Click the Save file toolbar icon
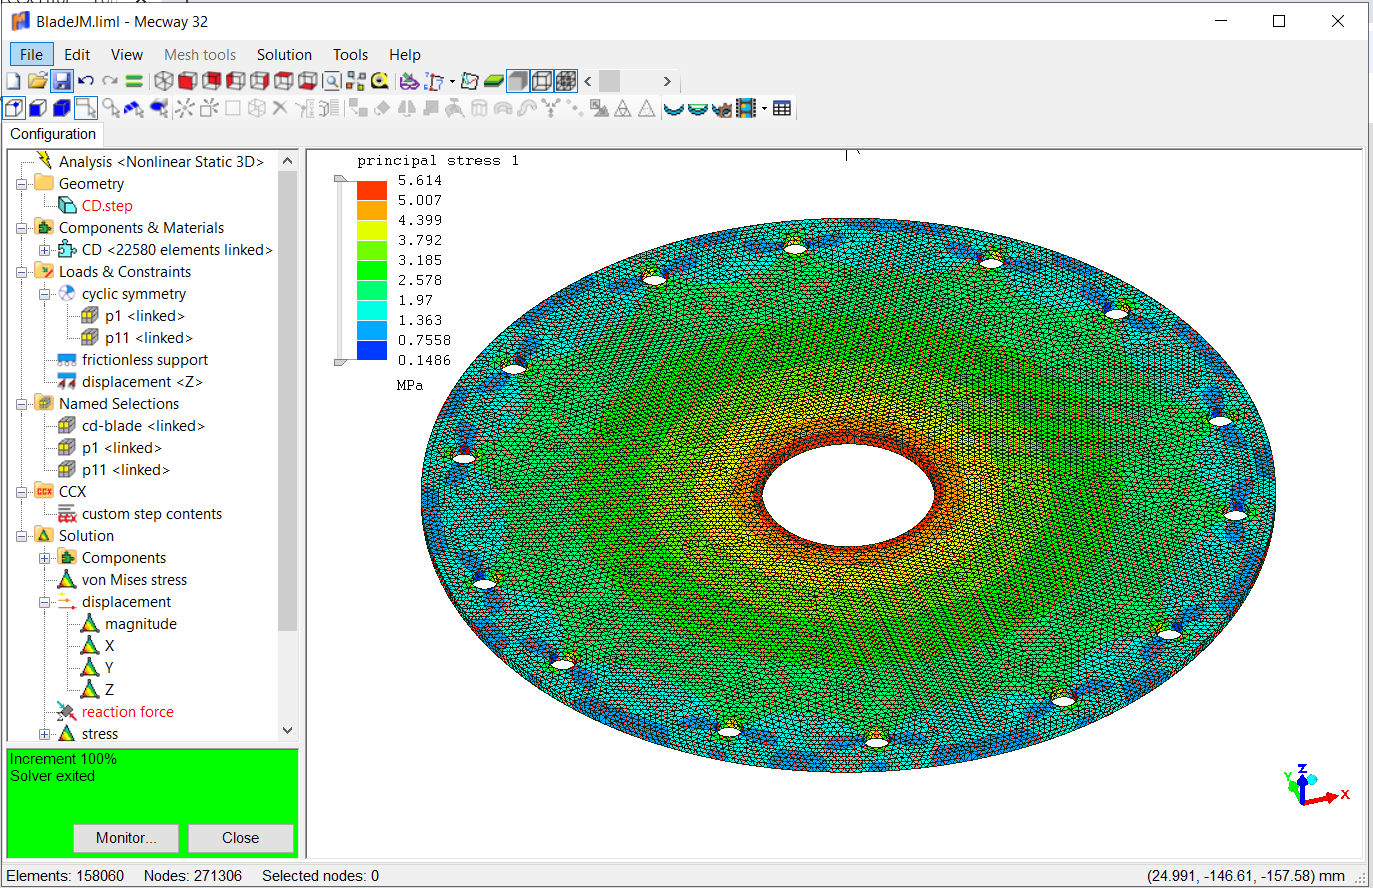Screen dimensions: 1373x888 pyautogui.click(x=62, y=81)
